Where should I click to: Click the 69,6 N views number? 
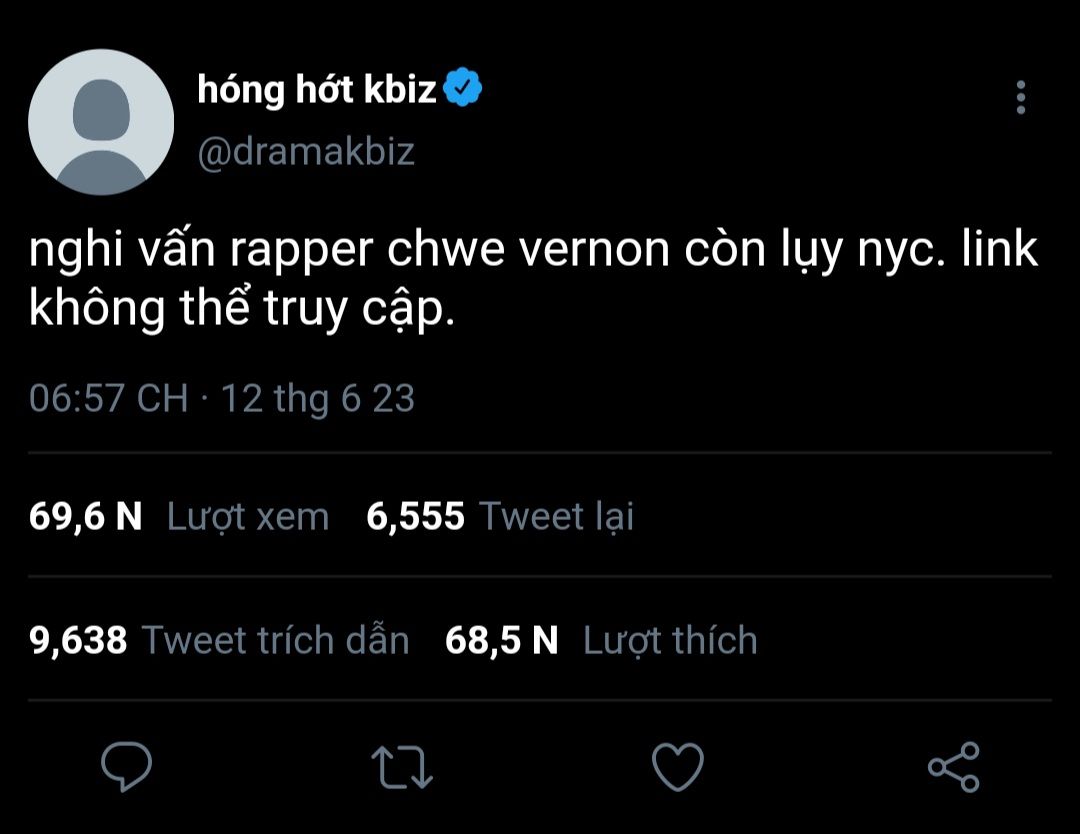(86, 516)
